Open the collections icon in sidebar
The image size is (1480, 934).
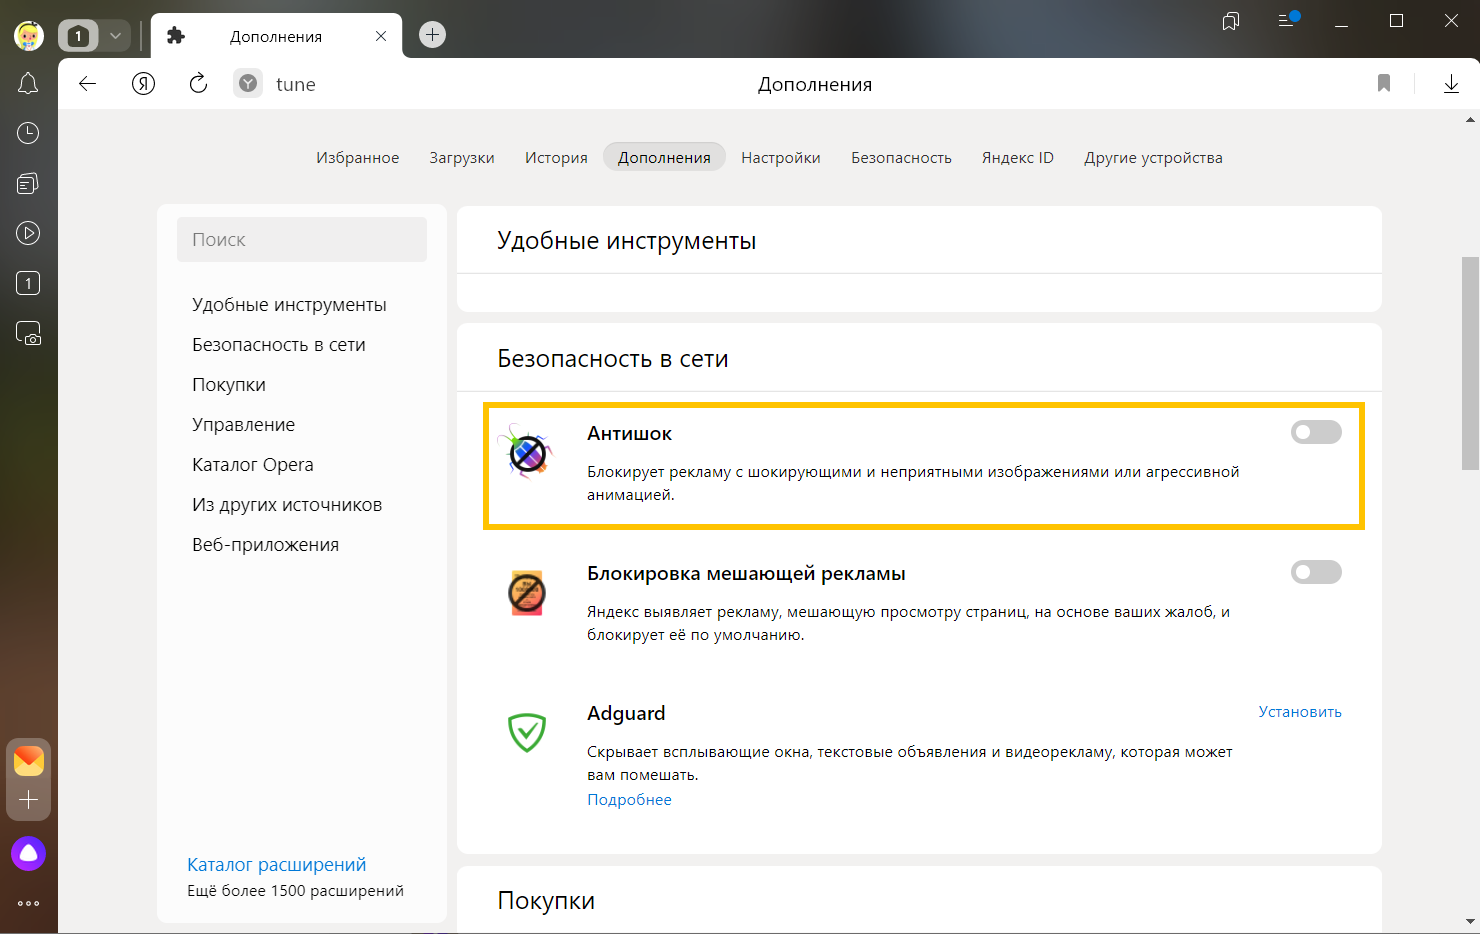point(28,183)
